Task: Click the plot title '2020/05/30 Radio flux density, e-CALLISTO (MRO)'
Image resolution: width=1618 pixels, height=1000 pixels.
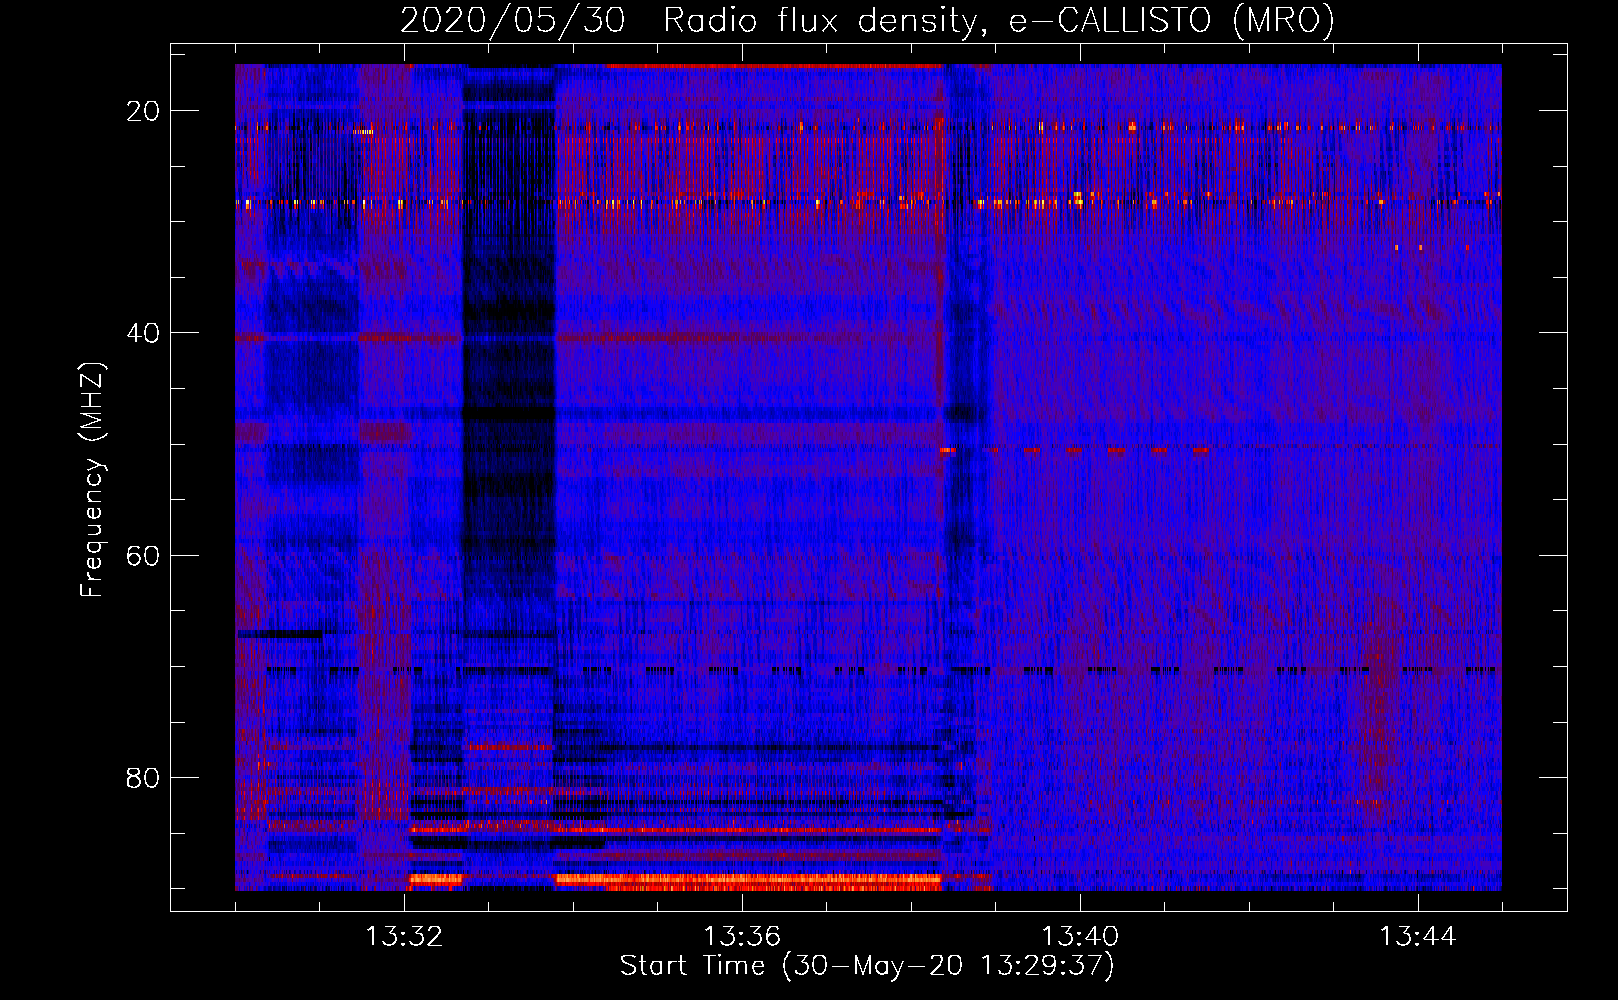Action: 867,20
